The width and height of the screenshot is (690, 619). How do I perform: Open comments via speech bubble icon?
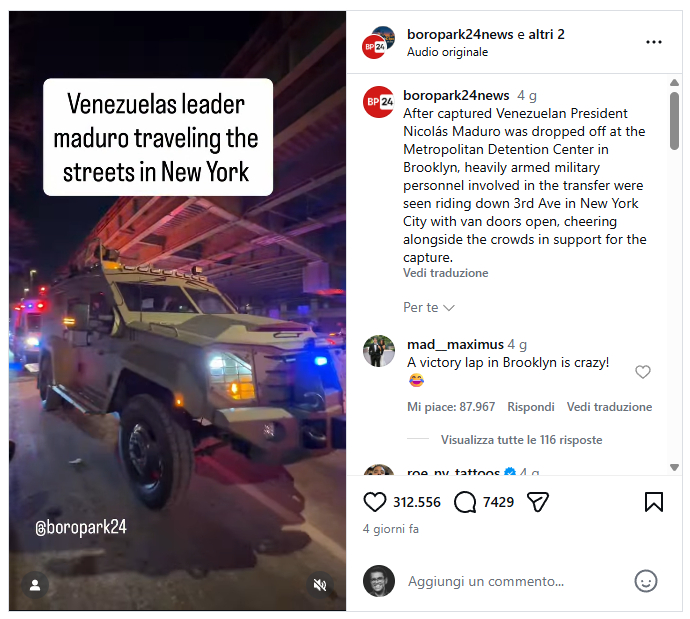pyautogui.click(x=465, y=502)
